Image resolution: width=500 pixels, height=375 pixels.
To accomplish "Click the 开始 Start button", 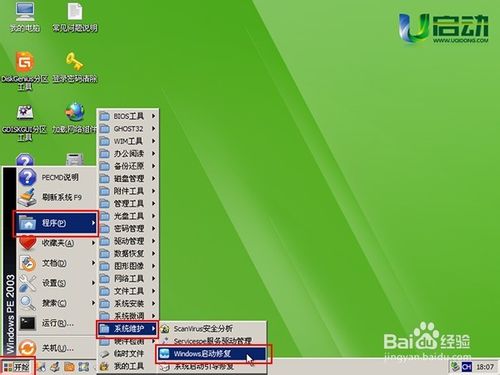I will pyautogui.click(x=17, y=367).
